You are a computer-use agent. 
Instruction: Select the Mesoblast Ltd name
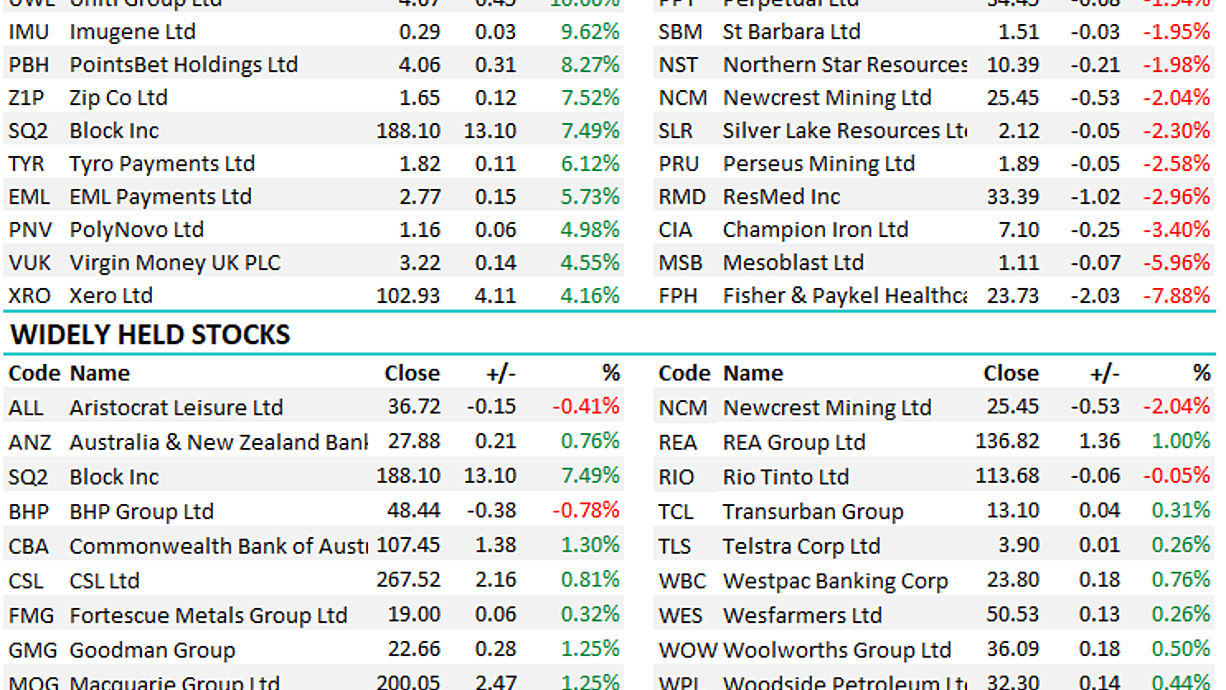pyautogui.click(x=793, y=263)
